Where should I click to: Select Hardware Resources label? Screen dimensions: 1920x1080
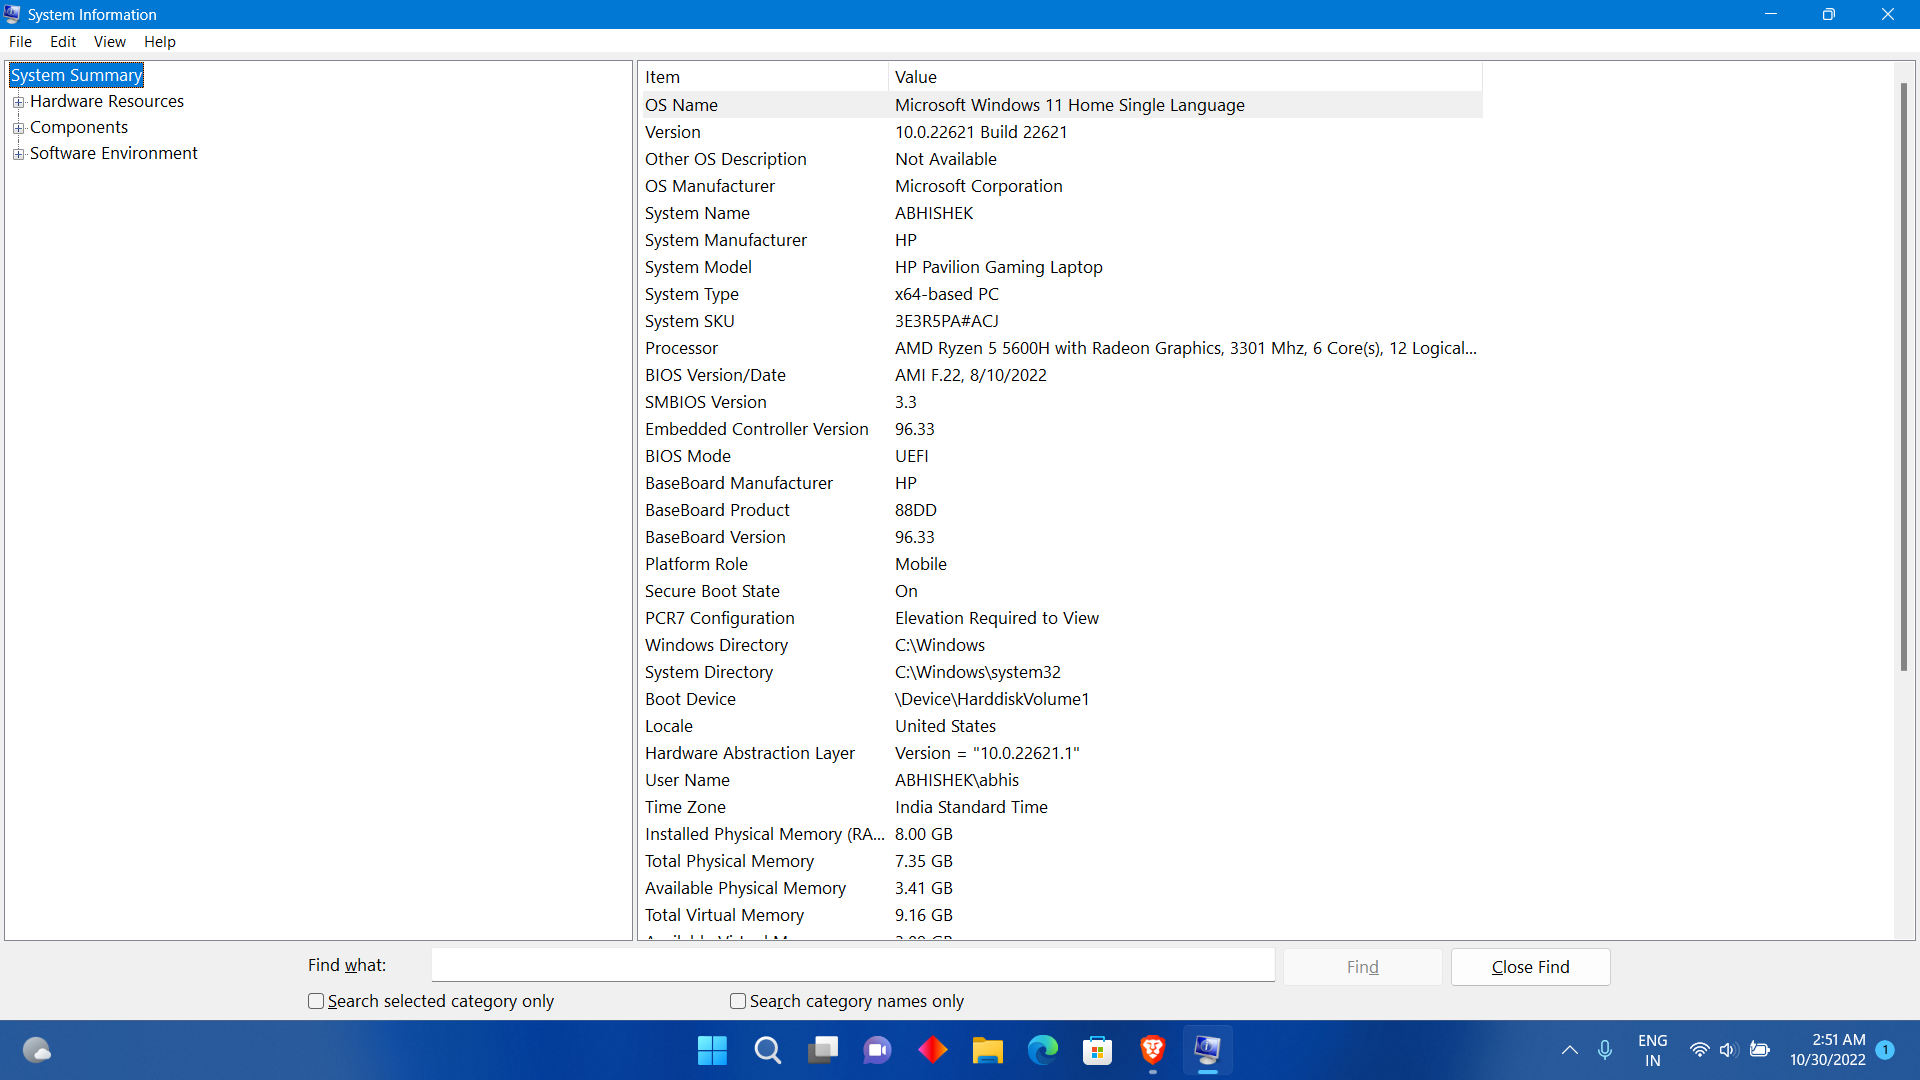[107, 101]
